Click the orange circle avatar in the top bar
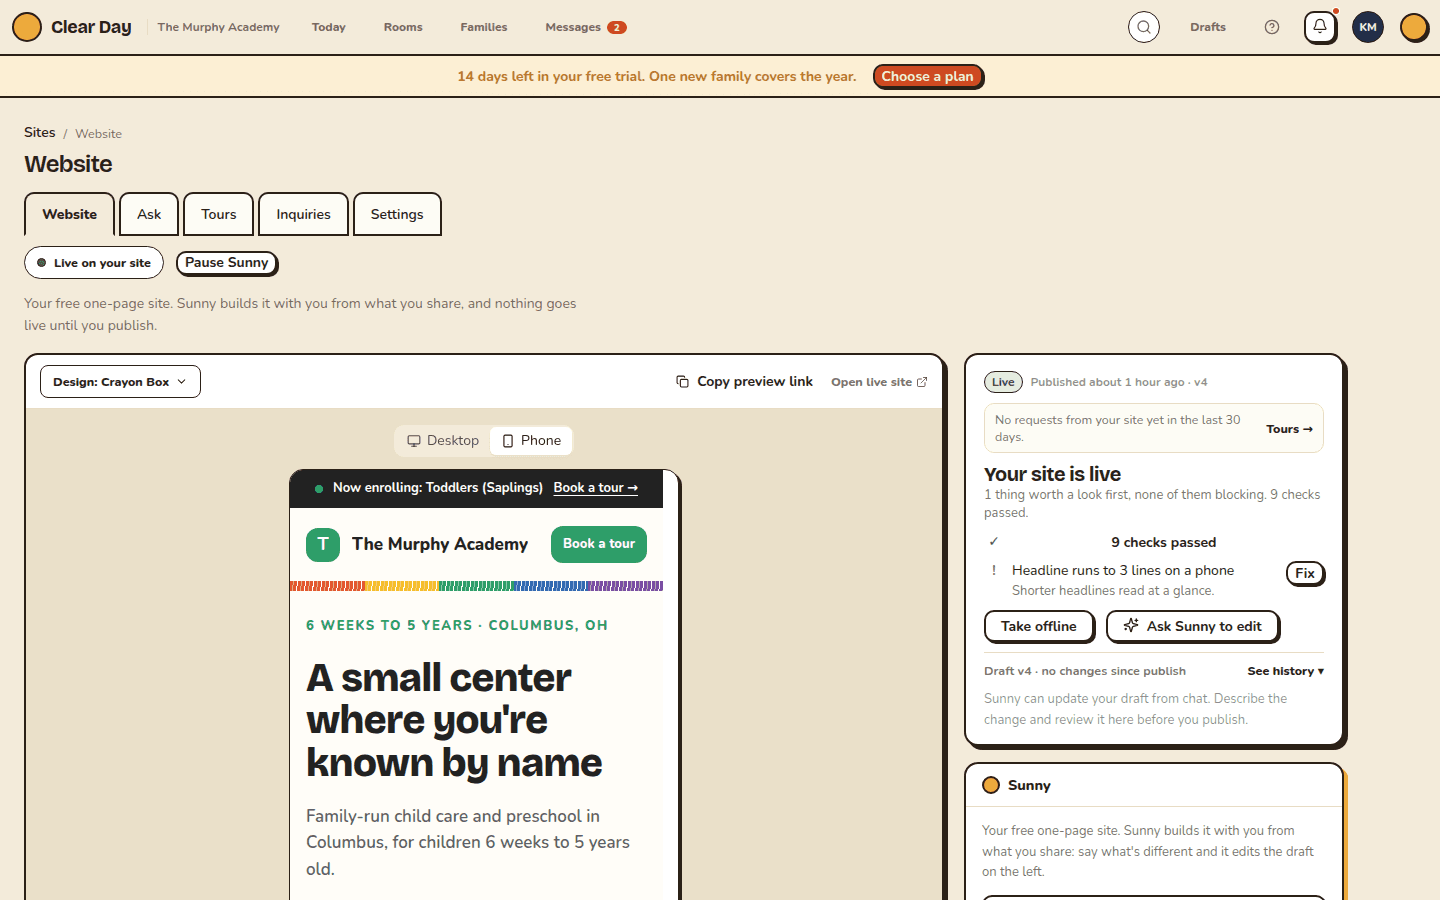The height and width of the screenshot is (900, 1440). coord(1414,27)
